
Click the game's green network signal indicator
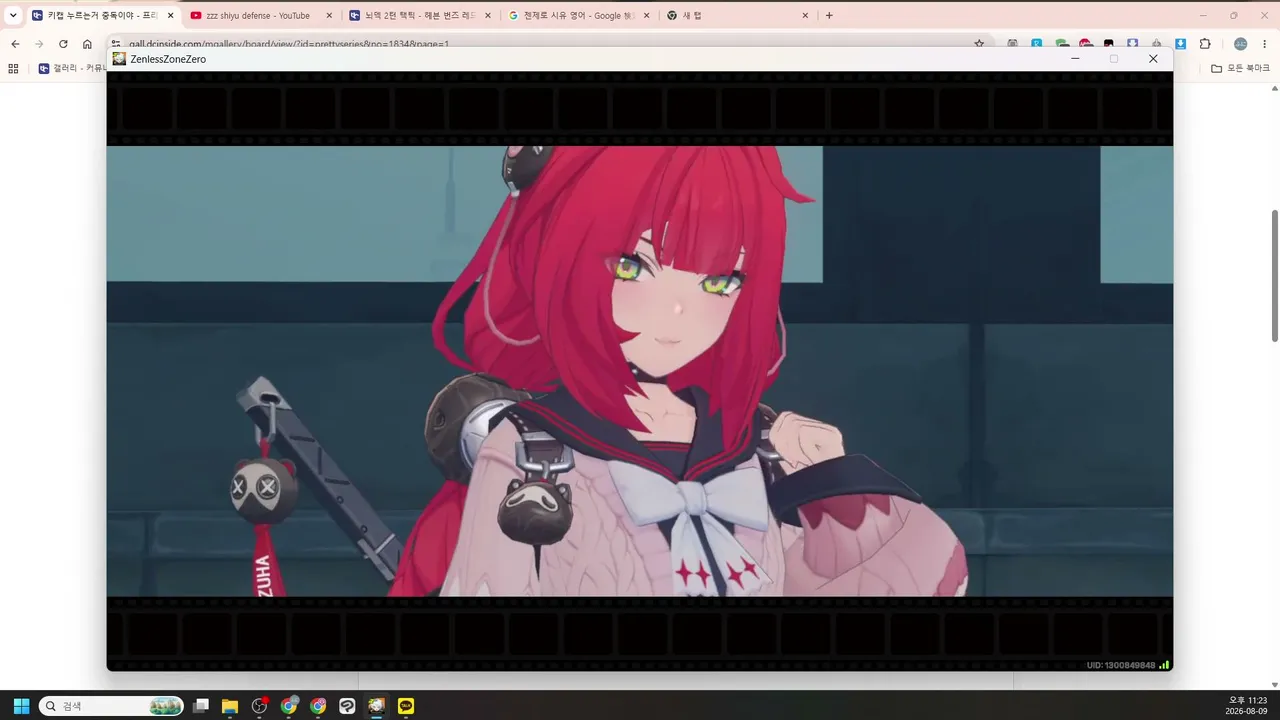tap(1164, 665)
